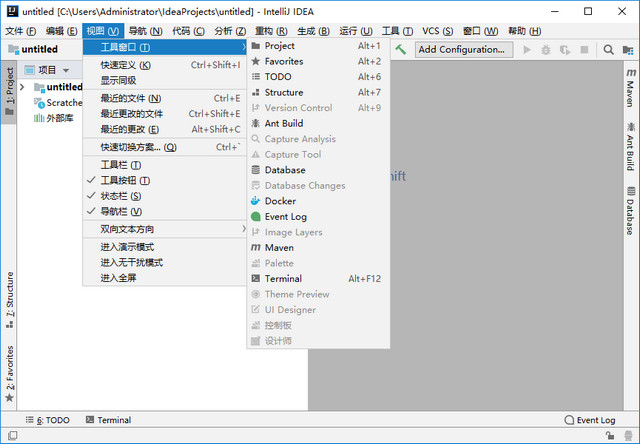Select 最近的文件 (N) menu entry
Image resolution: width=640 pixels, height=444 pixels.
point(164,98)
